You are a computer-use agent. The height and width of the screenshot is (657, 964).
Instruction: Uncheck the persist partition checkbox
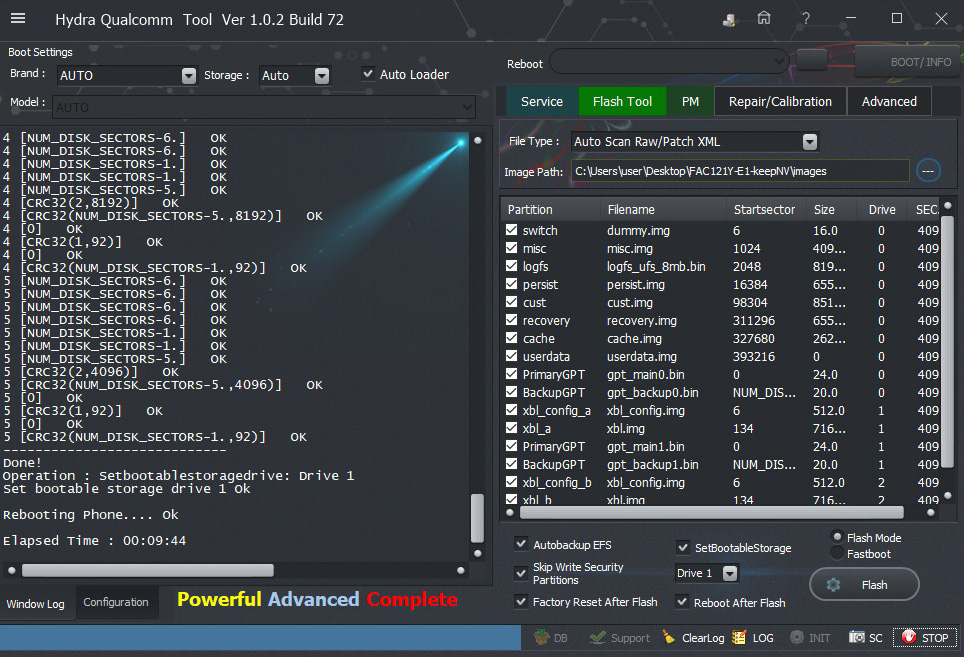tap(512, 284)
